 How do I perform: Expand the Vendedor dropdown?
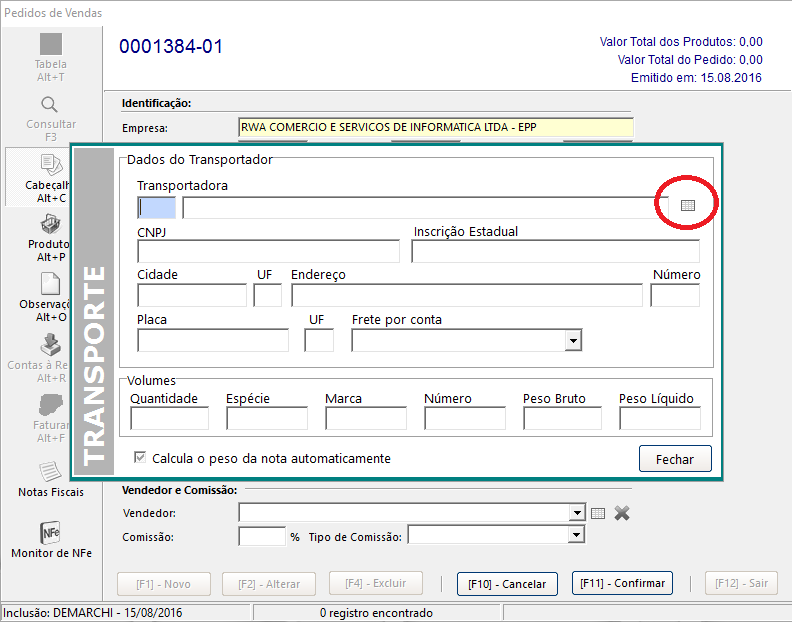point(577,513)
